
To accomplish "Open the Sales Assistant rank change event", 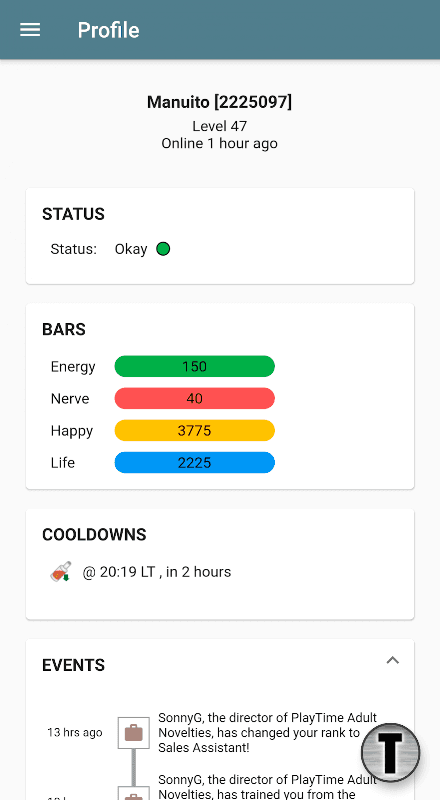I will click(268, 733).
